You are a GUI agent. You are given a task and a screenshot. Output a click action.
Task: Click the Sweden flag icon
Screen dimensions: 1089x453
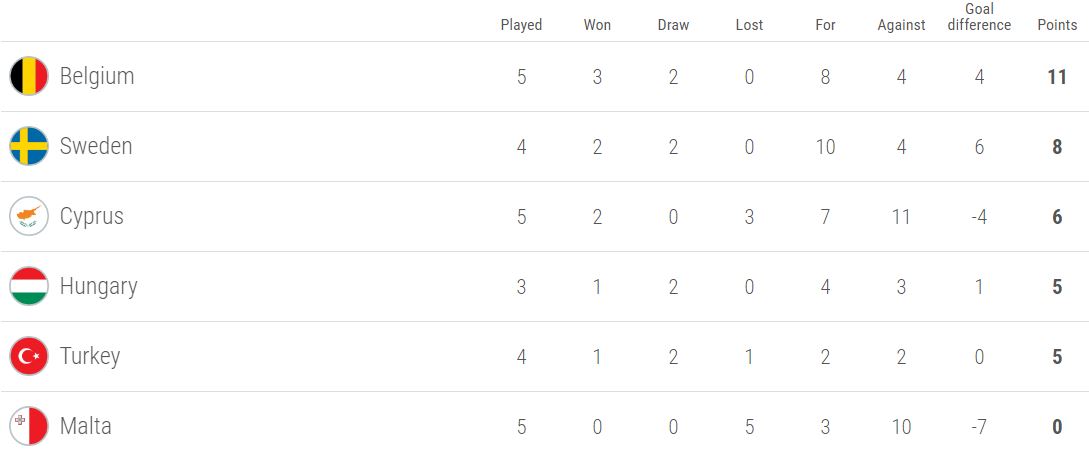(x=28, y=146)
